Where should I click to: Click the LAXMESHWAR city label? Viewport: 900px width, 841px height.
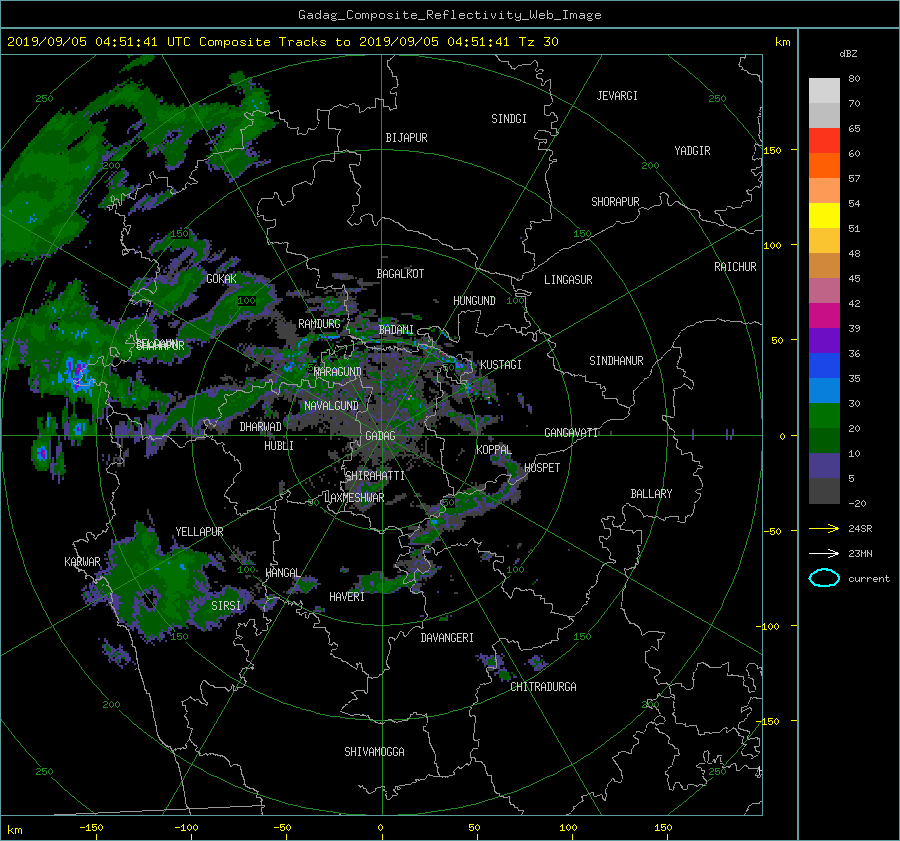pyautogui.click(x=354, y=498)
